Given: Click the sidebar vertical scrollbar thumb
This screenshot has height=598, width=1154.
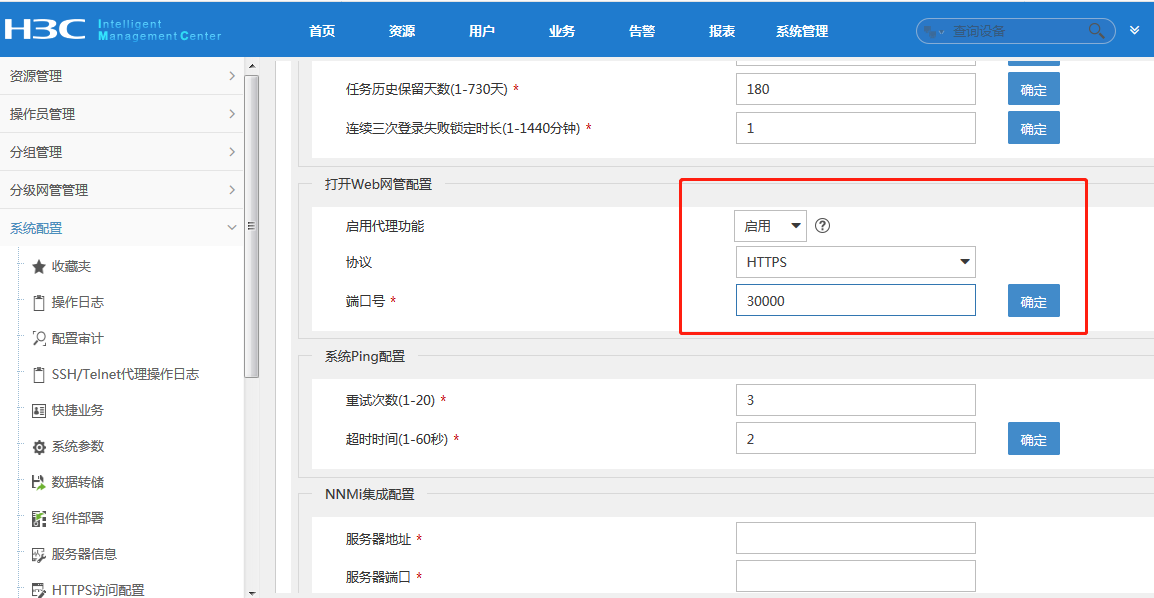Looking at the screenshot, I should [252, 226].
